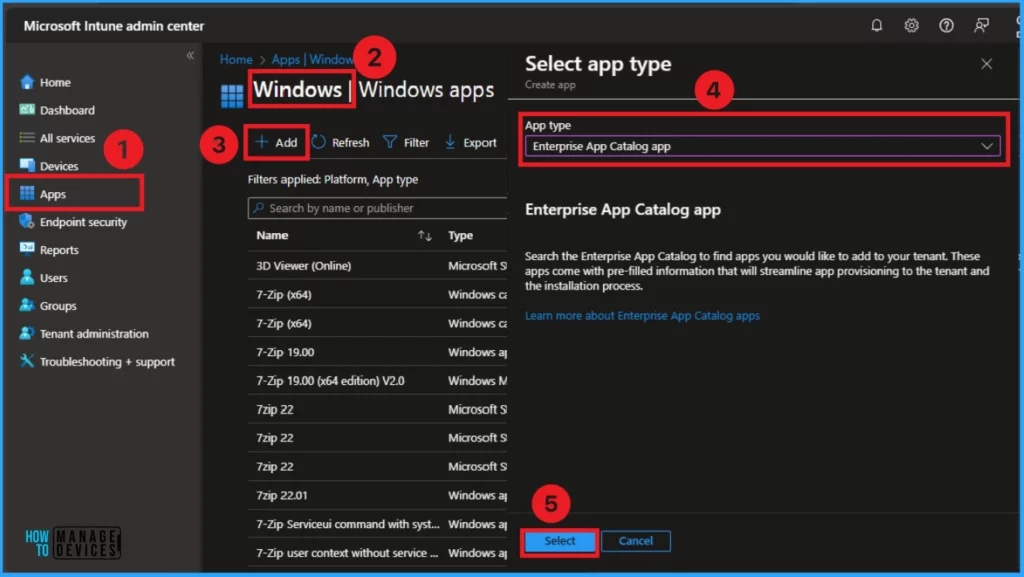Open Users in sidebar
This screenshot has width=1024, height=577.
[x=53, y=278]
